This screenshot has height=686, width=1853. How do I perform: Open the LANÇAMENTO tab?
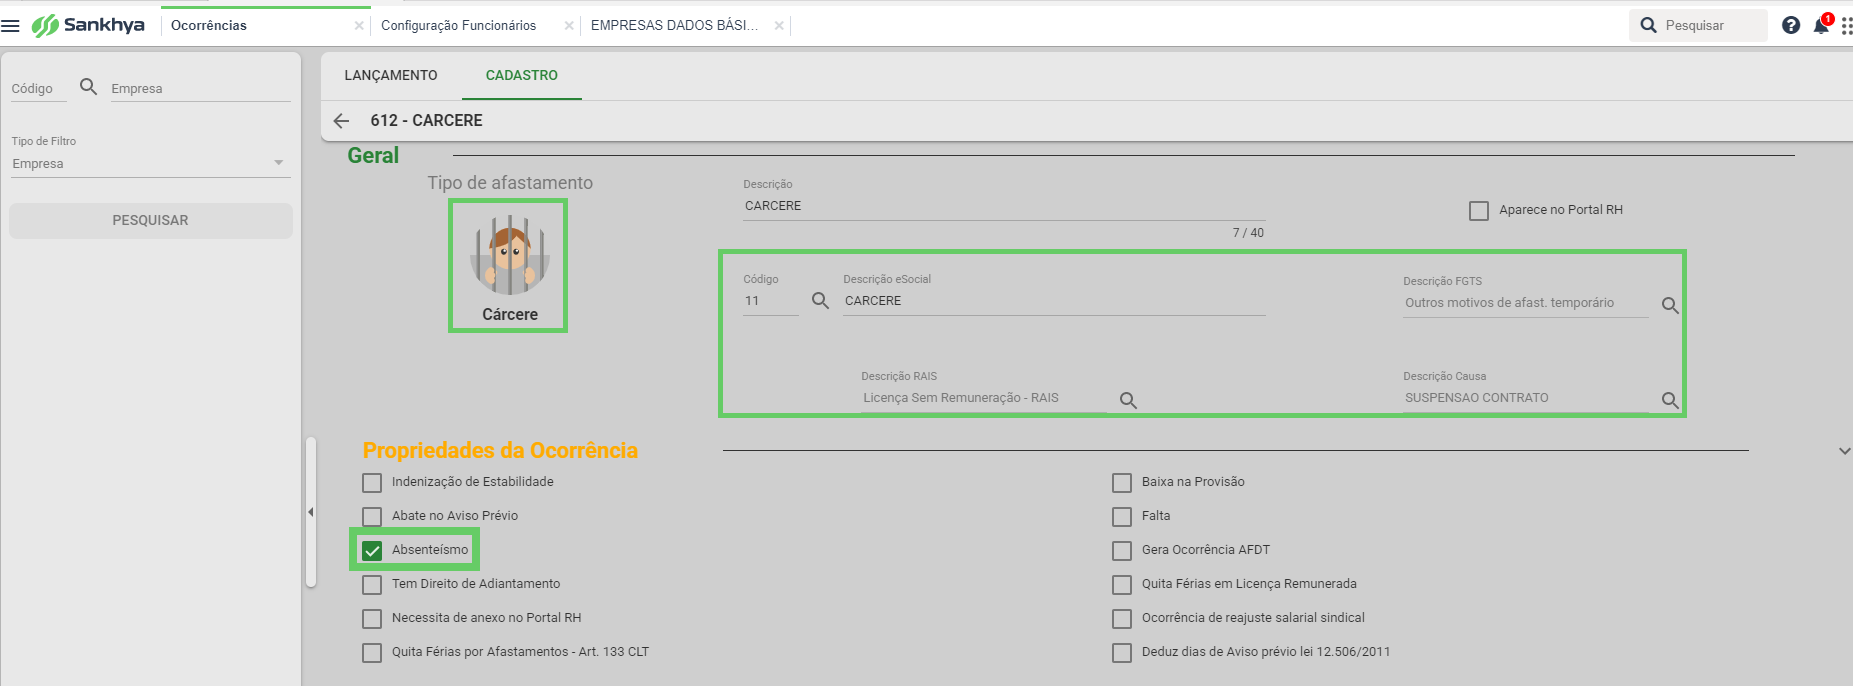click(x=391, y=76)
